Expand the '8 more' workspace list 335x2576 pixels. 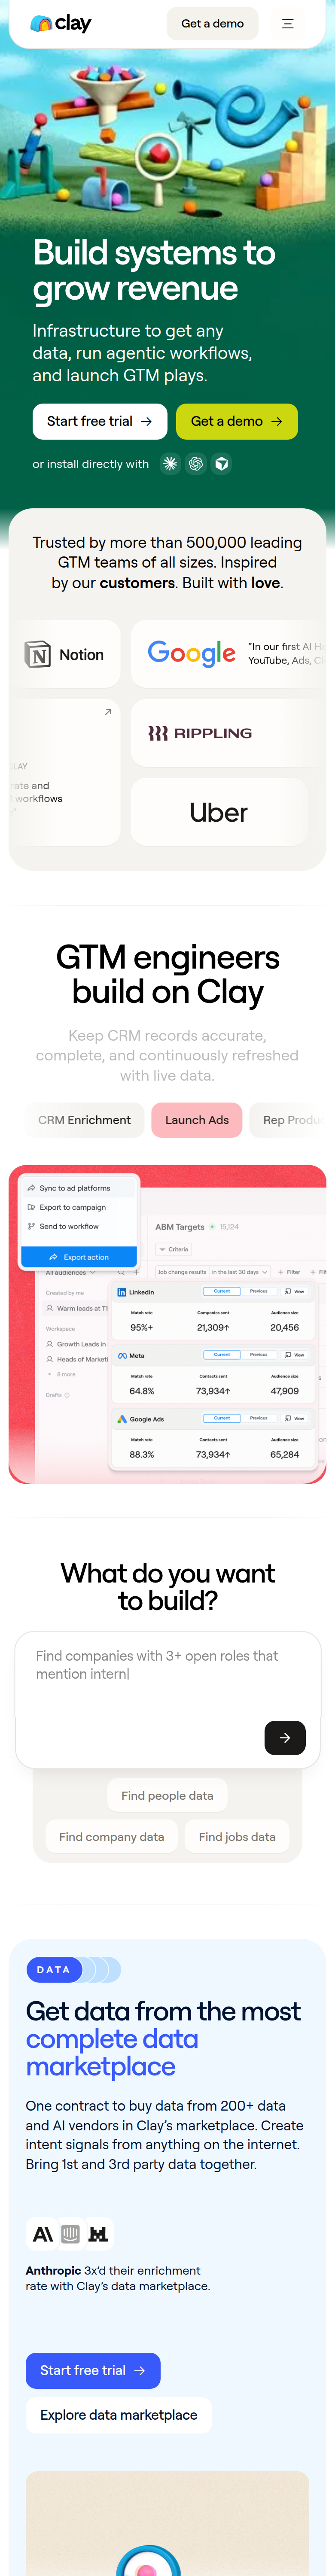pos(62,1374)
